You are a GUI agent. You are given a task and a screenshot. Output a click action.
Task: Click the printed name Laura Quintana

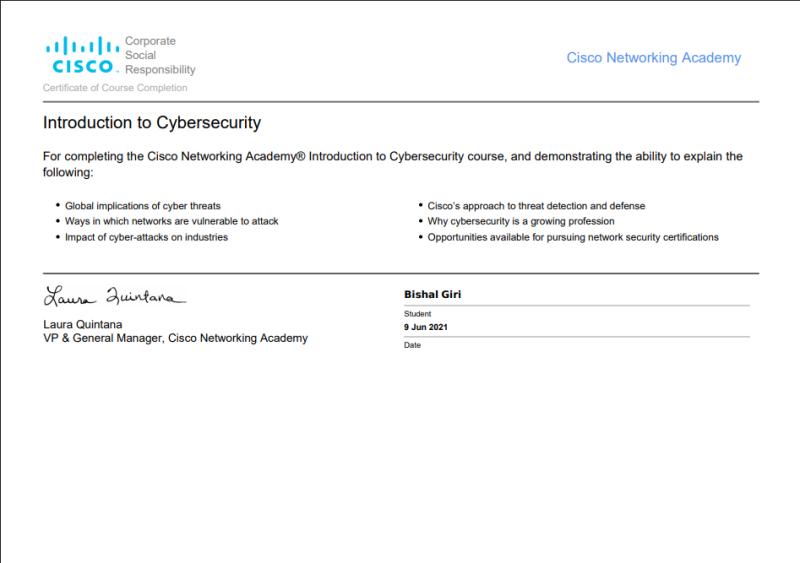coord(84,324)
